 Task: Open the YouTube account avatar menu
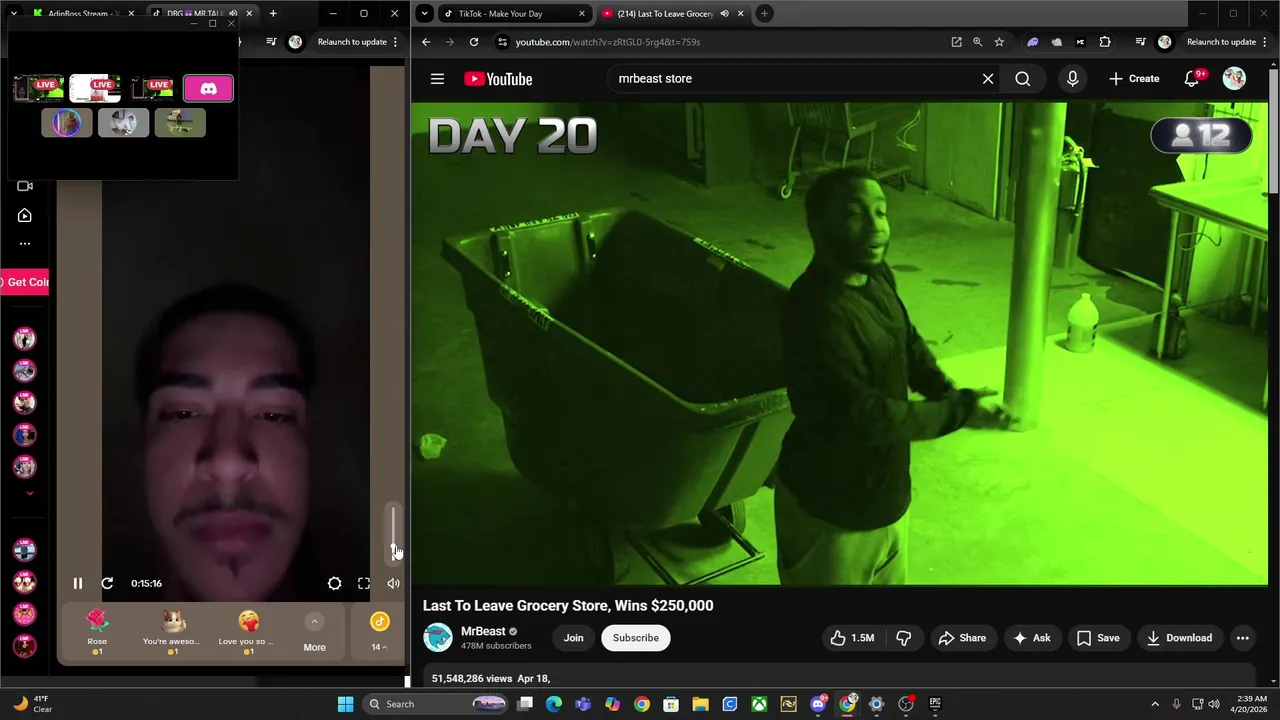[x=1234, y=79]
